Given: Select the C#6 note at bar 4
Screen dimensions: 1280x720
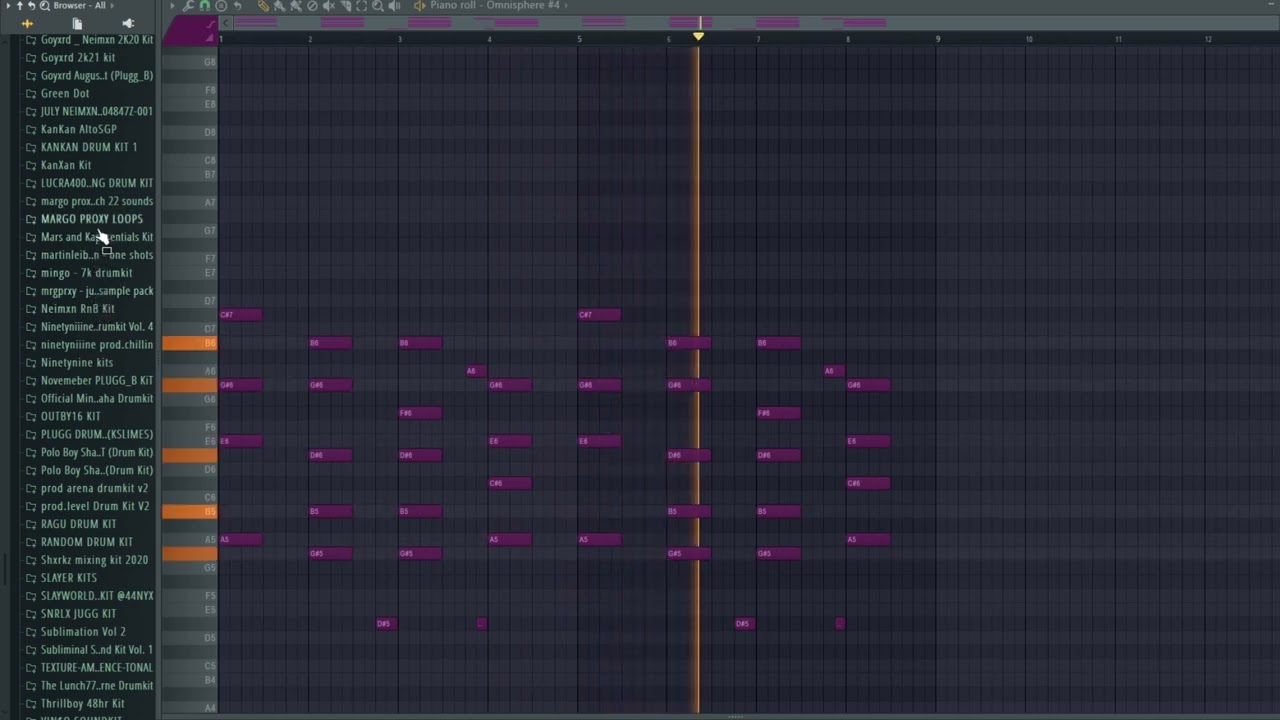Looking at the screenshot, I should [510, 483].
